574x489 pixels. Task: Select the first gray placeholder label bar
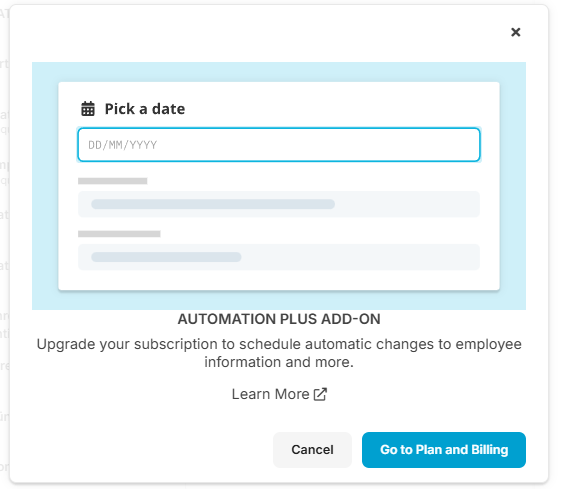pyautogui.click(x=112, y=181)
